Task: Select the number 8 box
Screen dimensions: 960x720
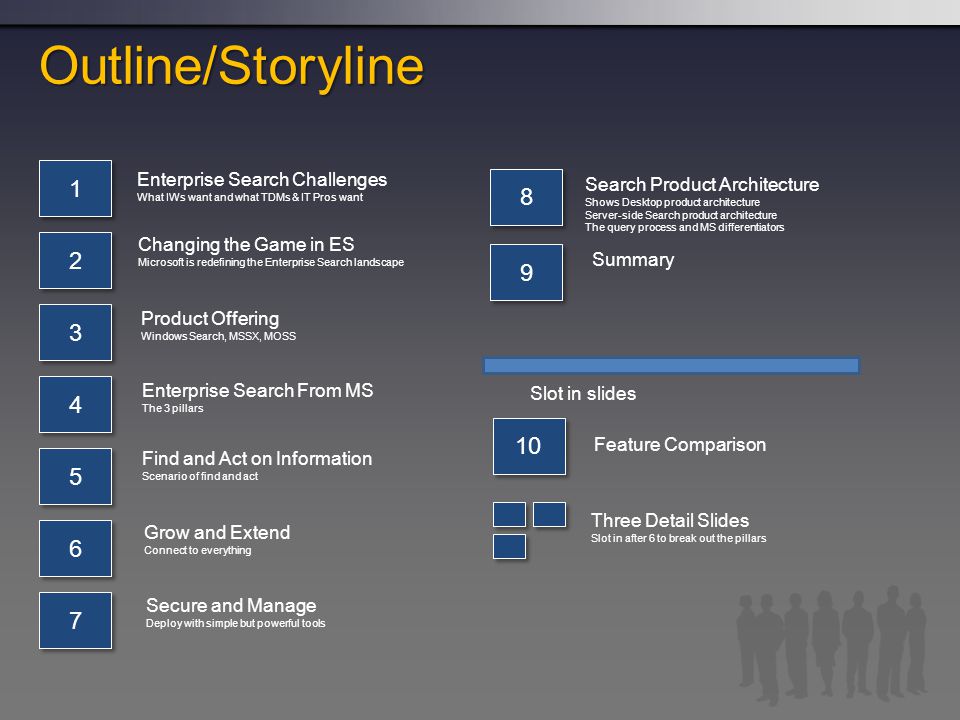Action: coord(527,198)
